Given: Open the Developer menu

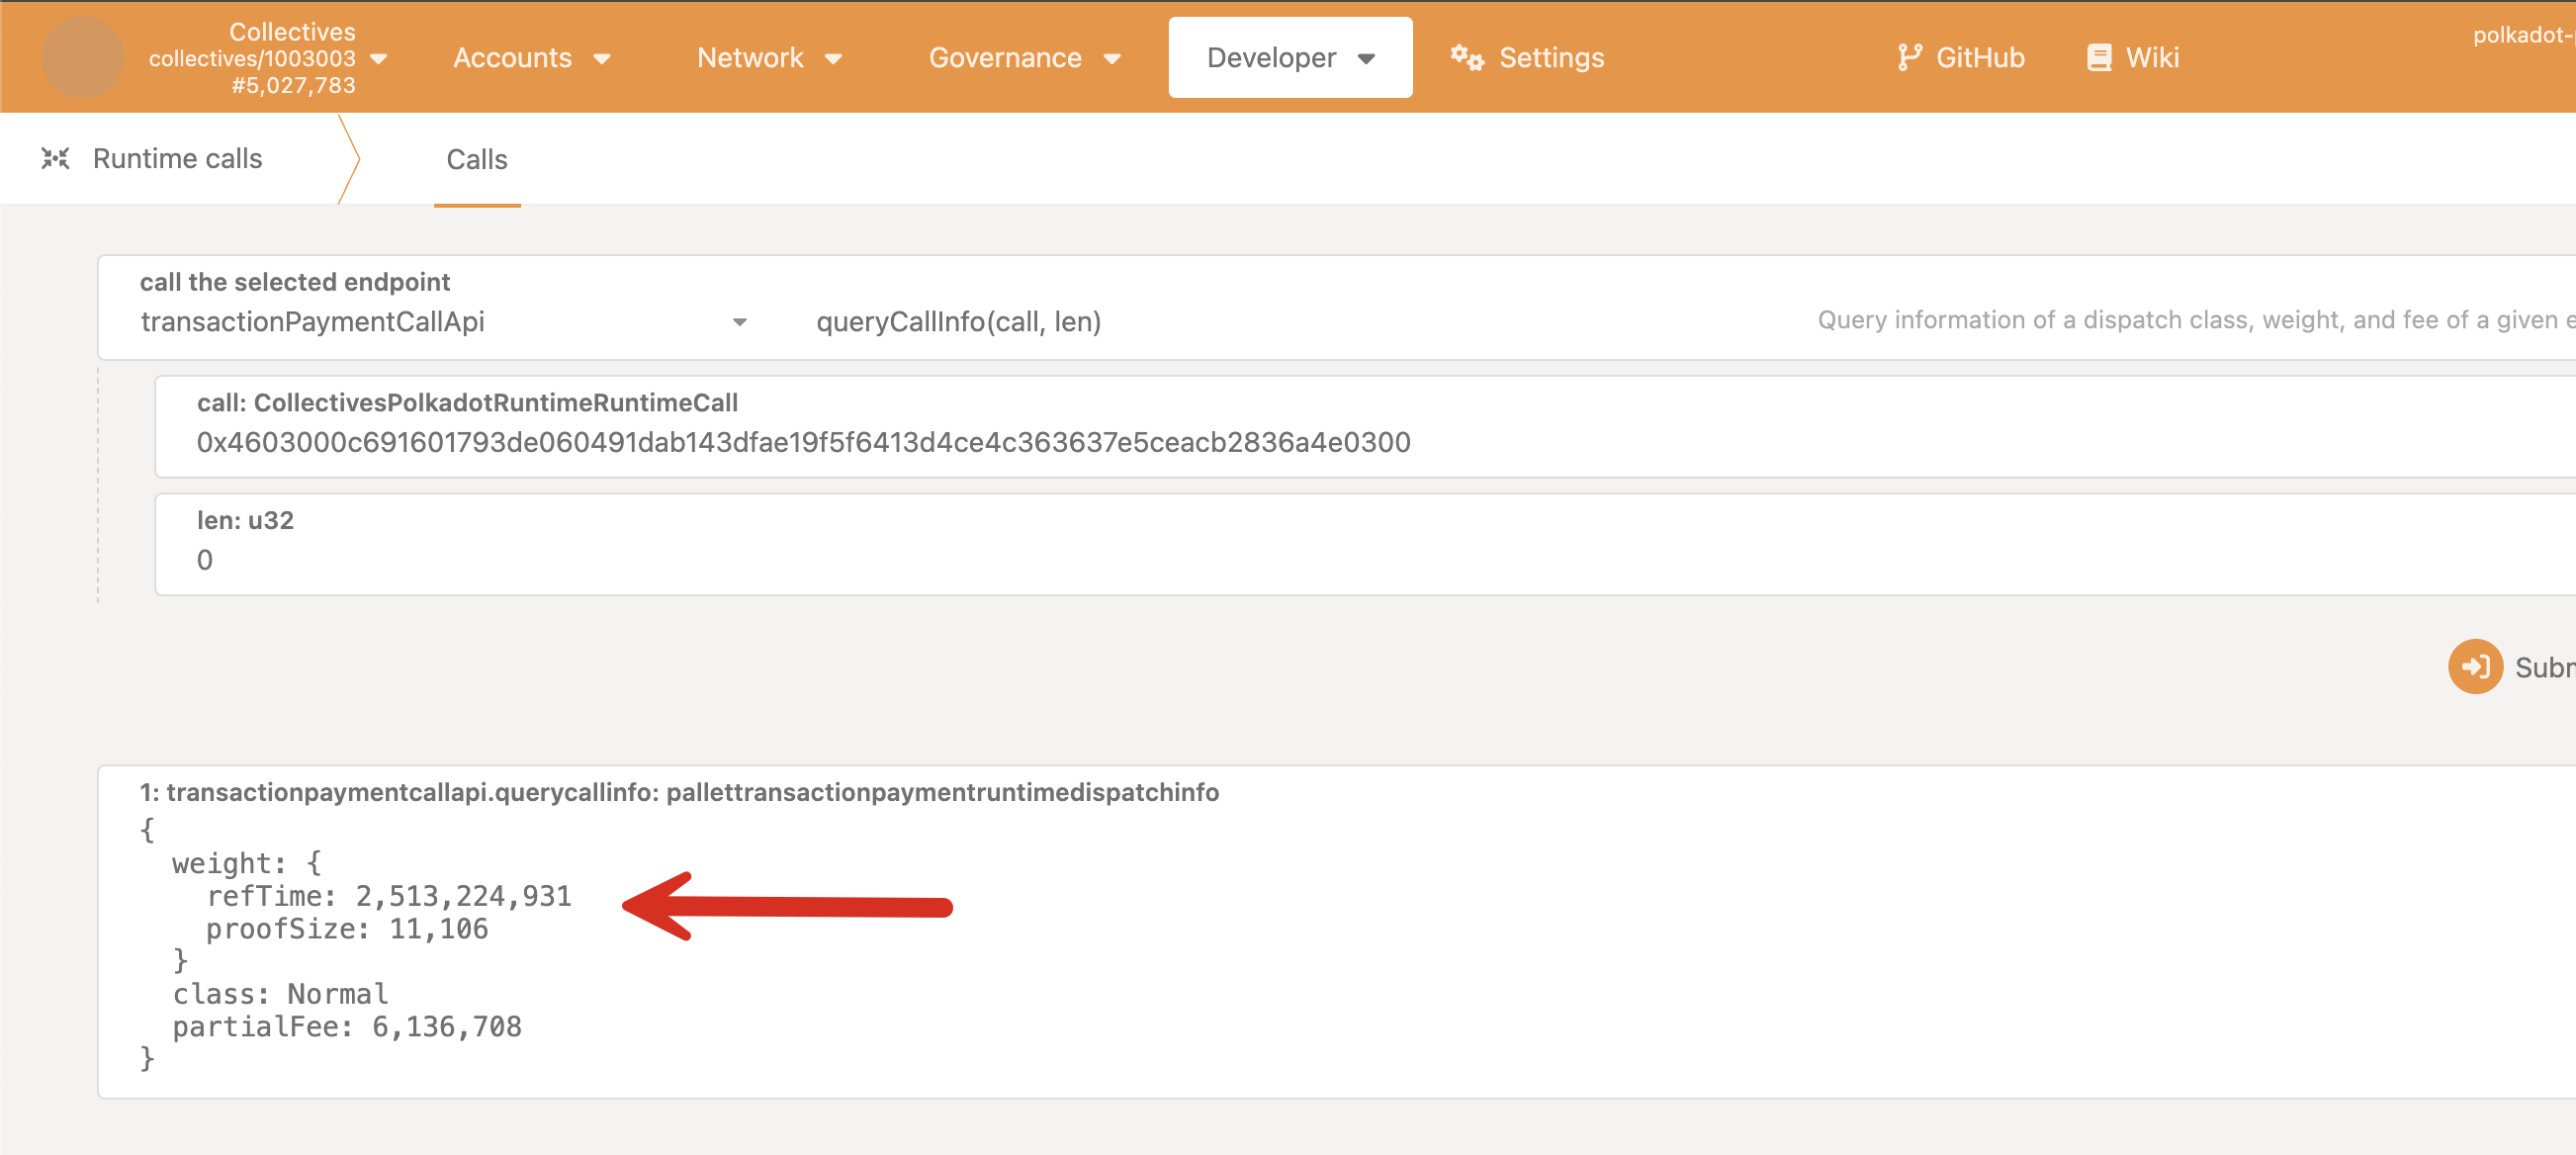Looking at the screenshot, I should point(1272,57).
